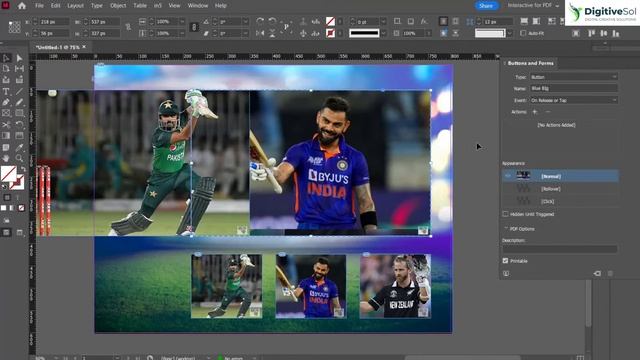Select the Note tool

point(6,147)
